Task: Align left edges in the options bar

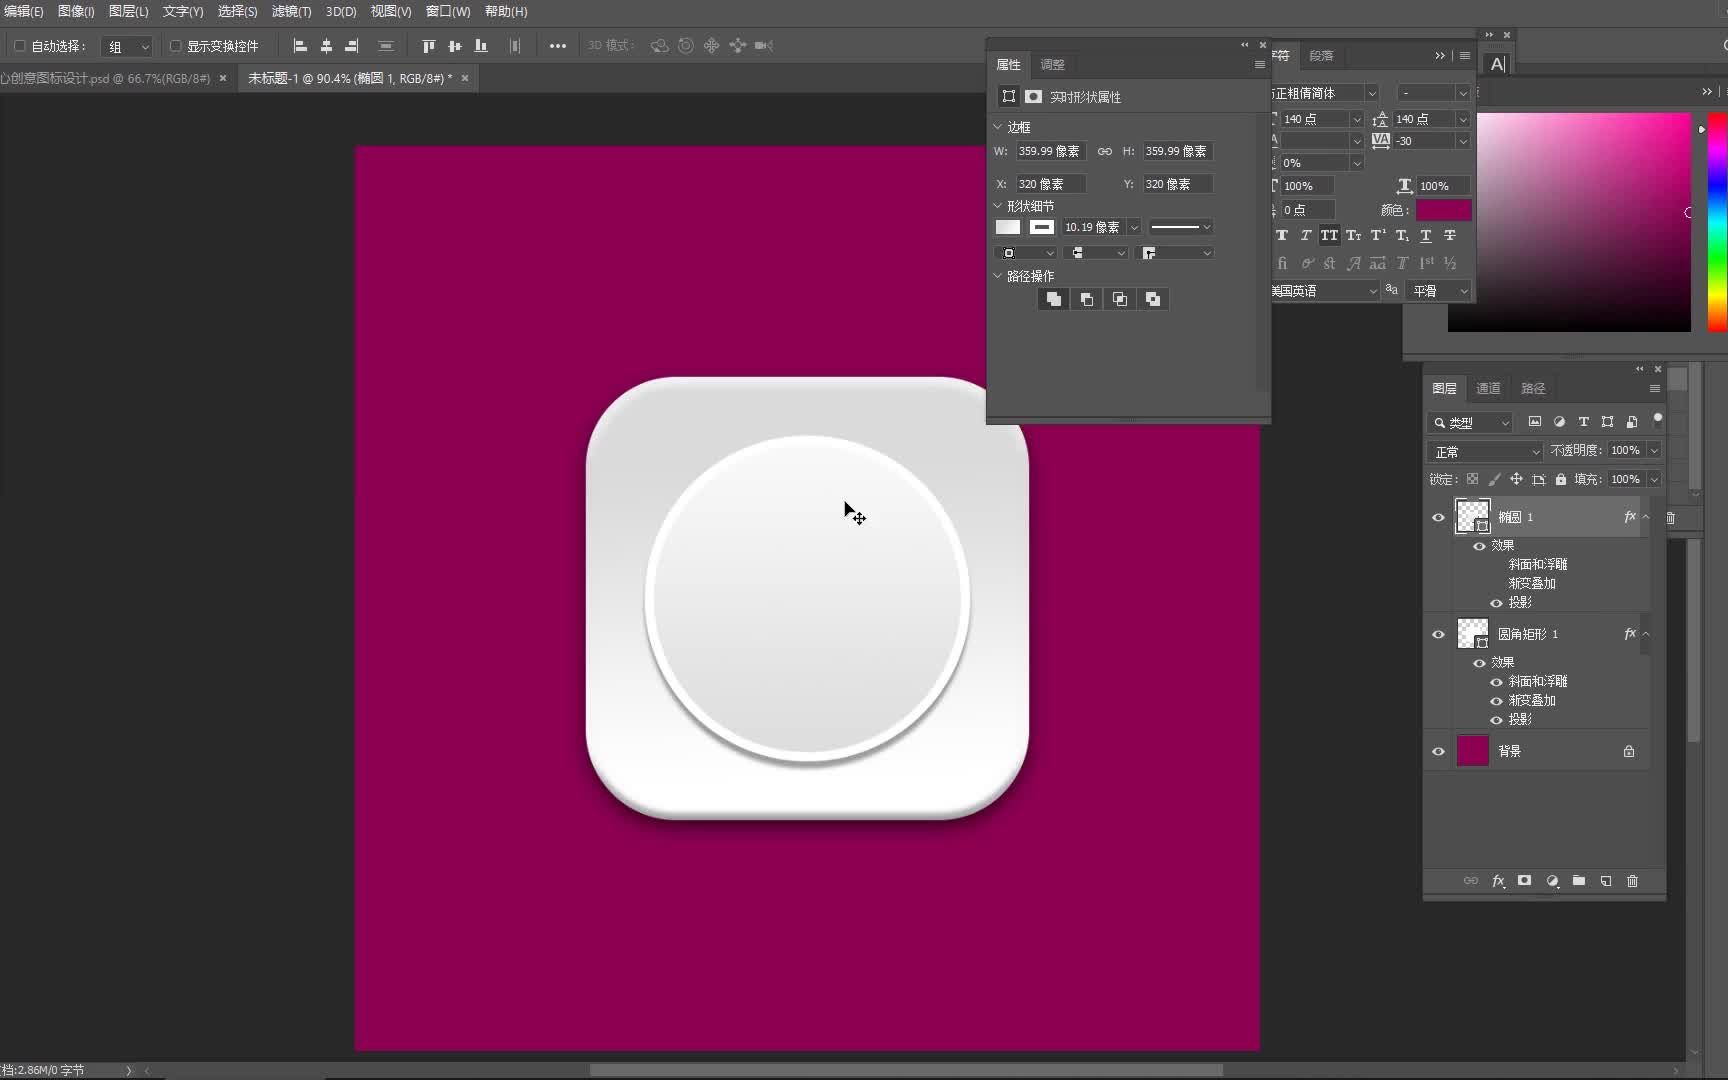Action: click(x=300, y=46)
